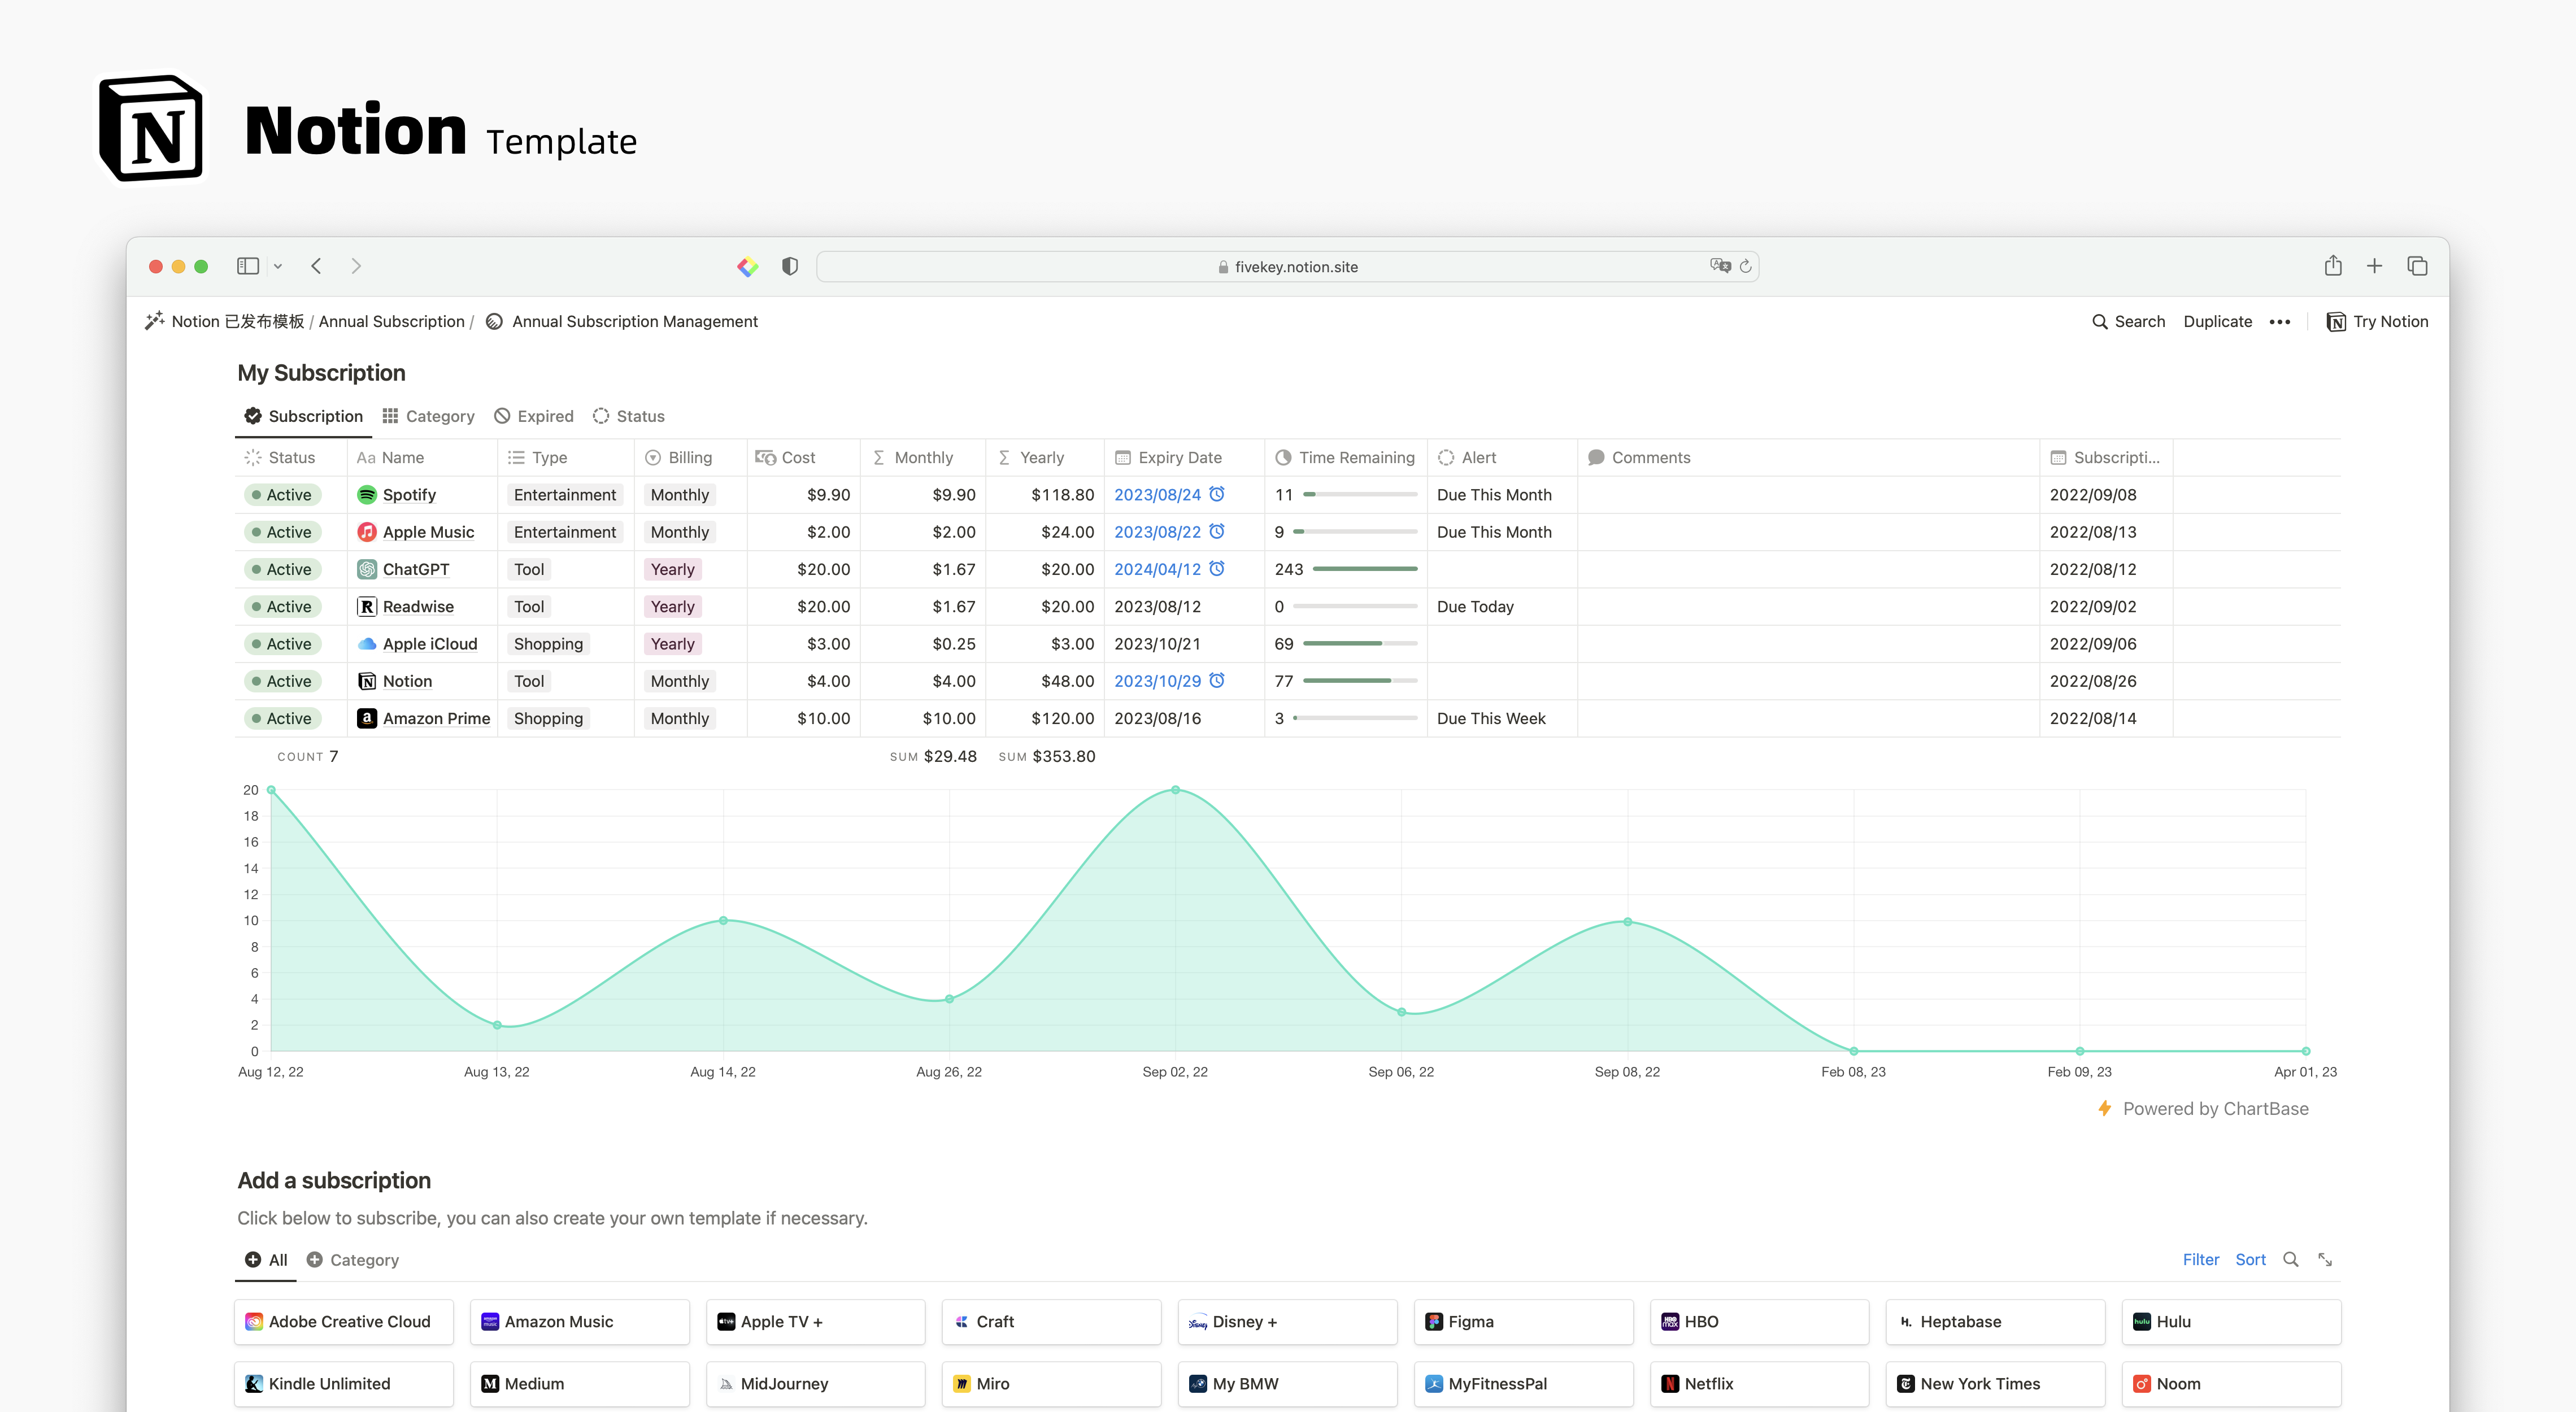Click the Duplicate button
This screenshot has height=1412, width=2576.
(2217, 321)
